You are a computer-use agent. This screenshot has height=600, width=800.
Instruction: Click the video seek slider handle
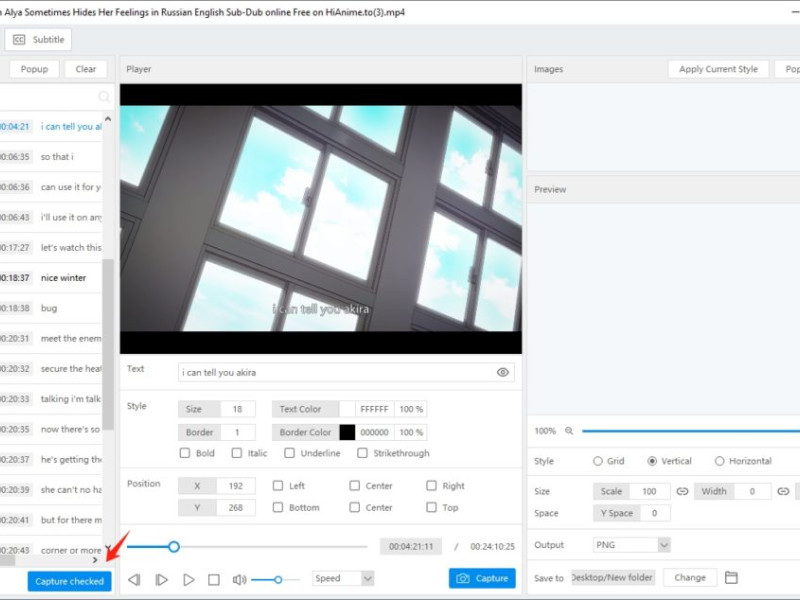[x=174, y=547]
